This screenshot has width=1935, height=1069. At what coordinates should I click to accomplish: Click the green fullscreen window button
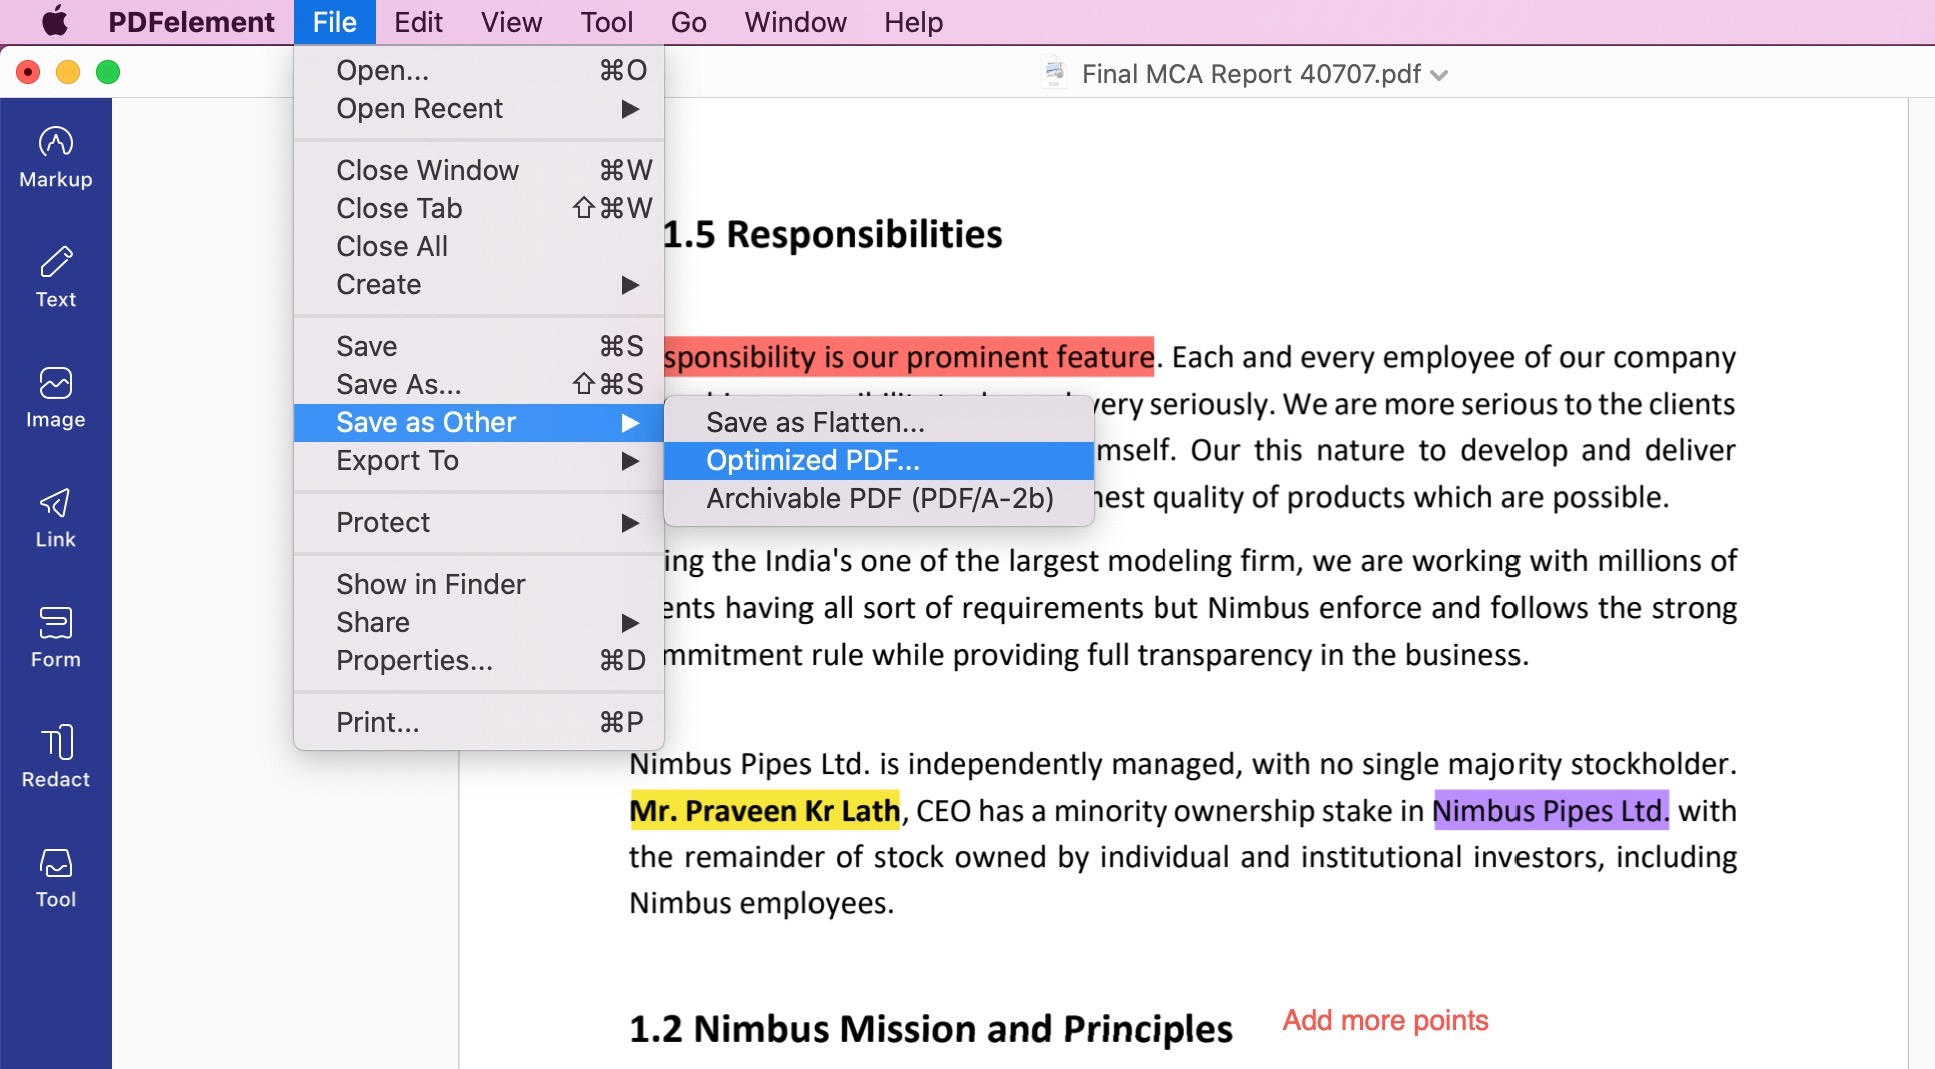(108, 72)
